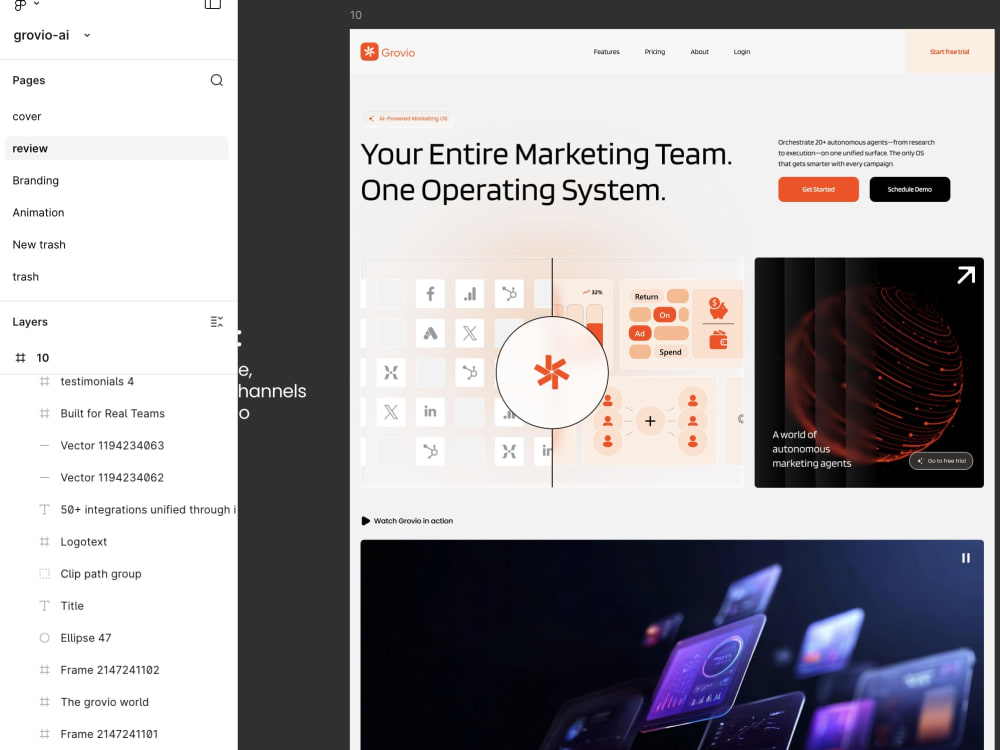
Task: Click the Pricing nav link
Action: point(654,52)
